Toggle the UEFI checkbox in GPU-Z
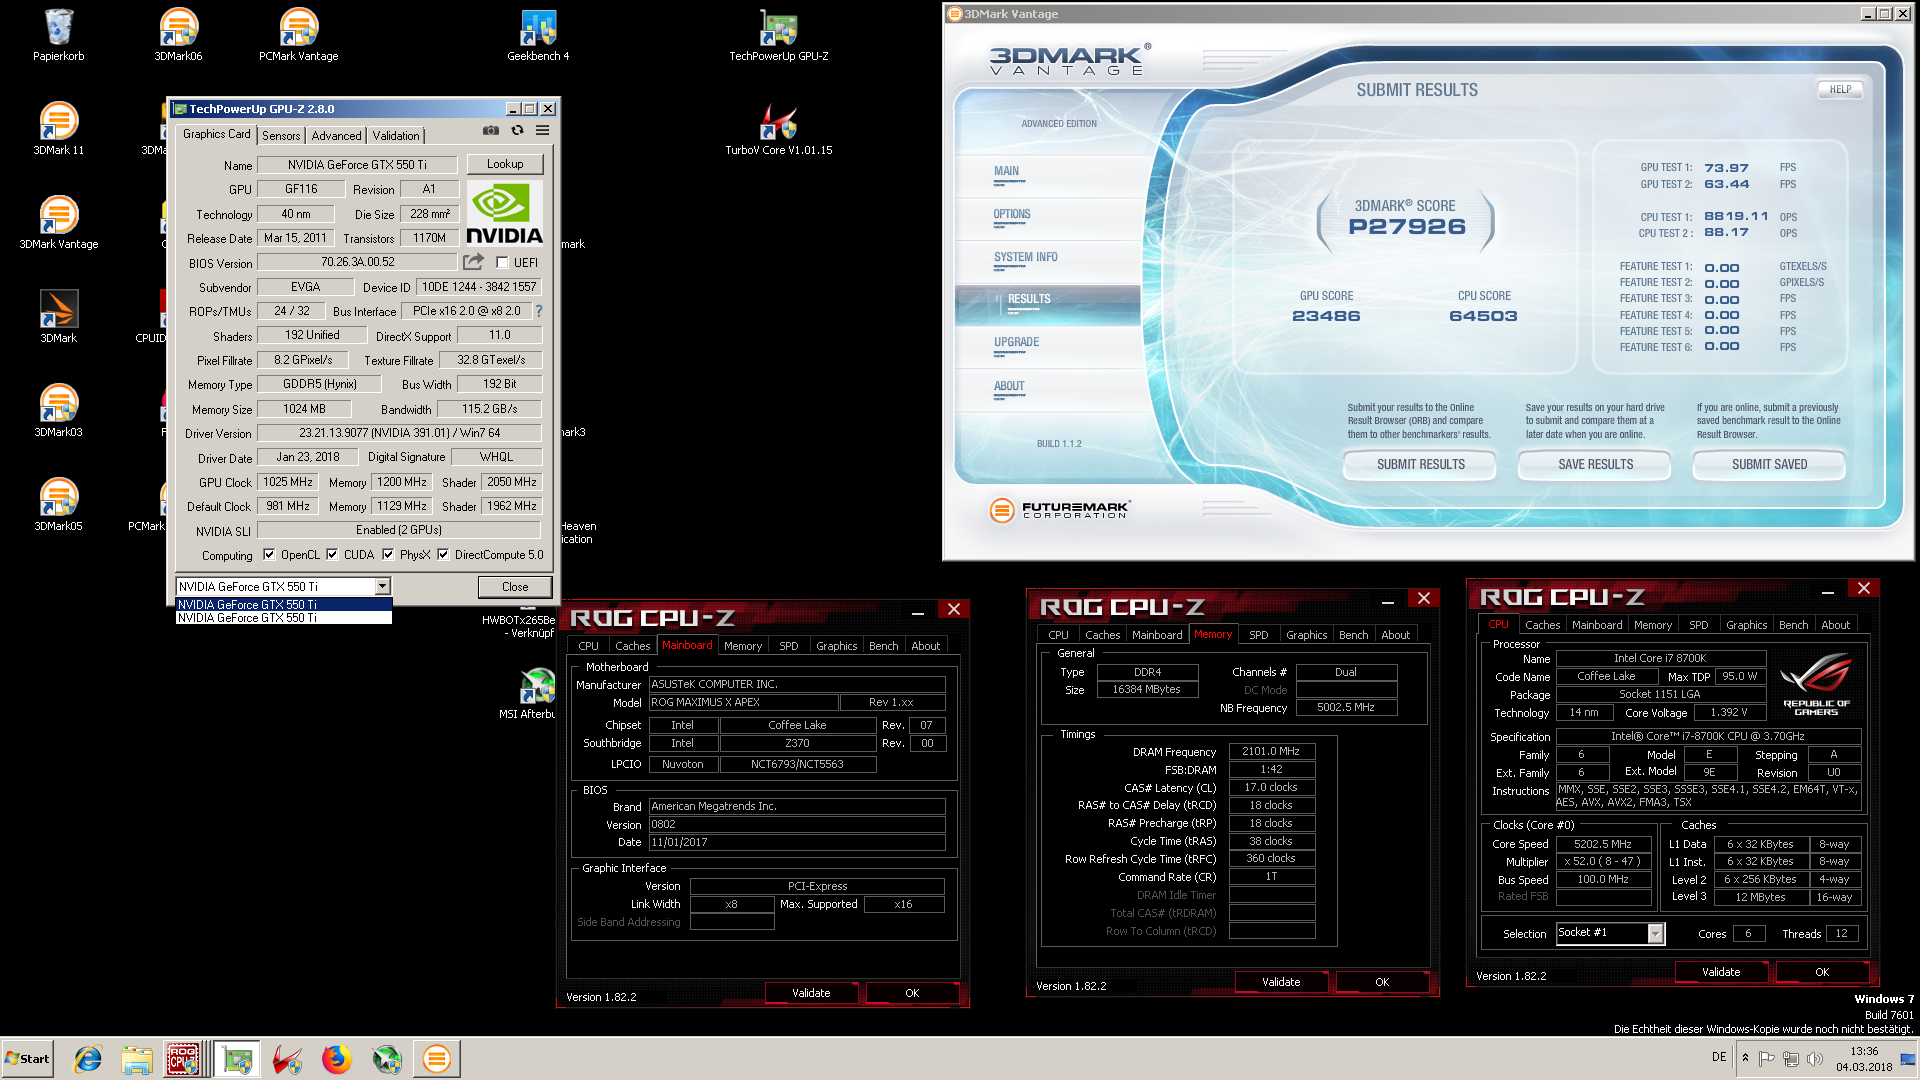1920x1080 pixels. 502,262
